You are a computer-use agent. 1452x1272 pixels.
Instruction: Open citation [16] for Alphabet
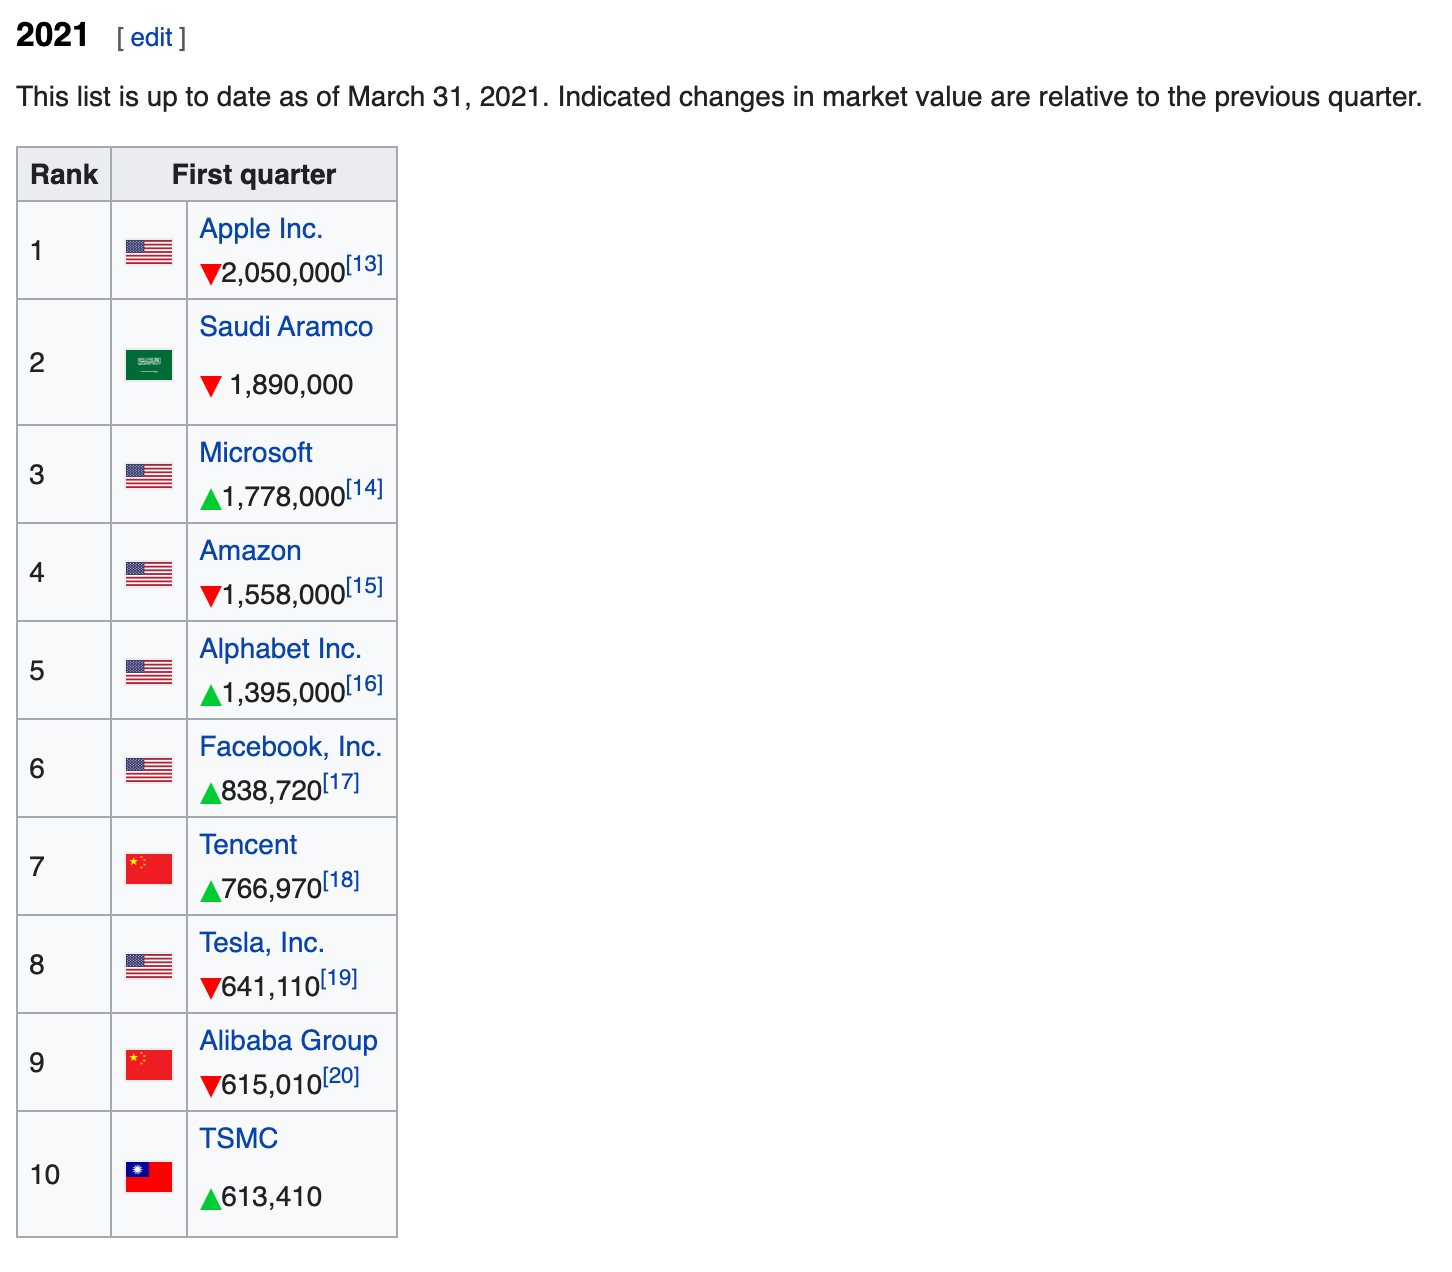click(x=364, y=684)
